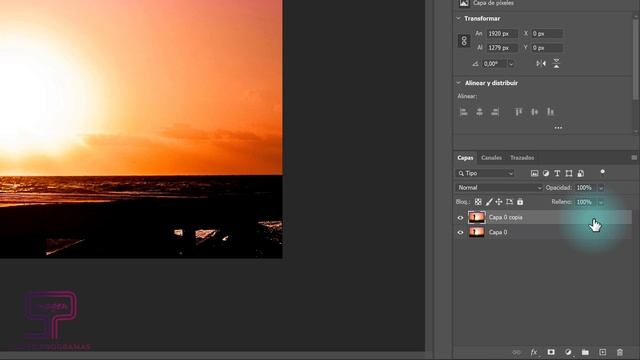Filter layers by shape layers icon
This screenshot has height=360, width=640.
tap(569, 173)
